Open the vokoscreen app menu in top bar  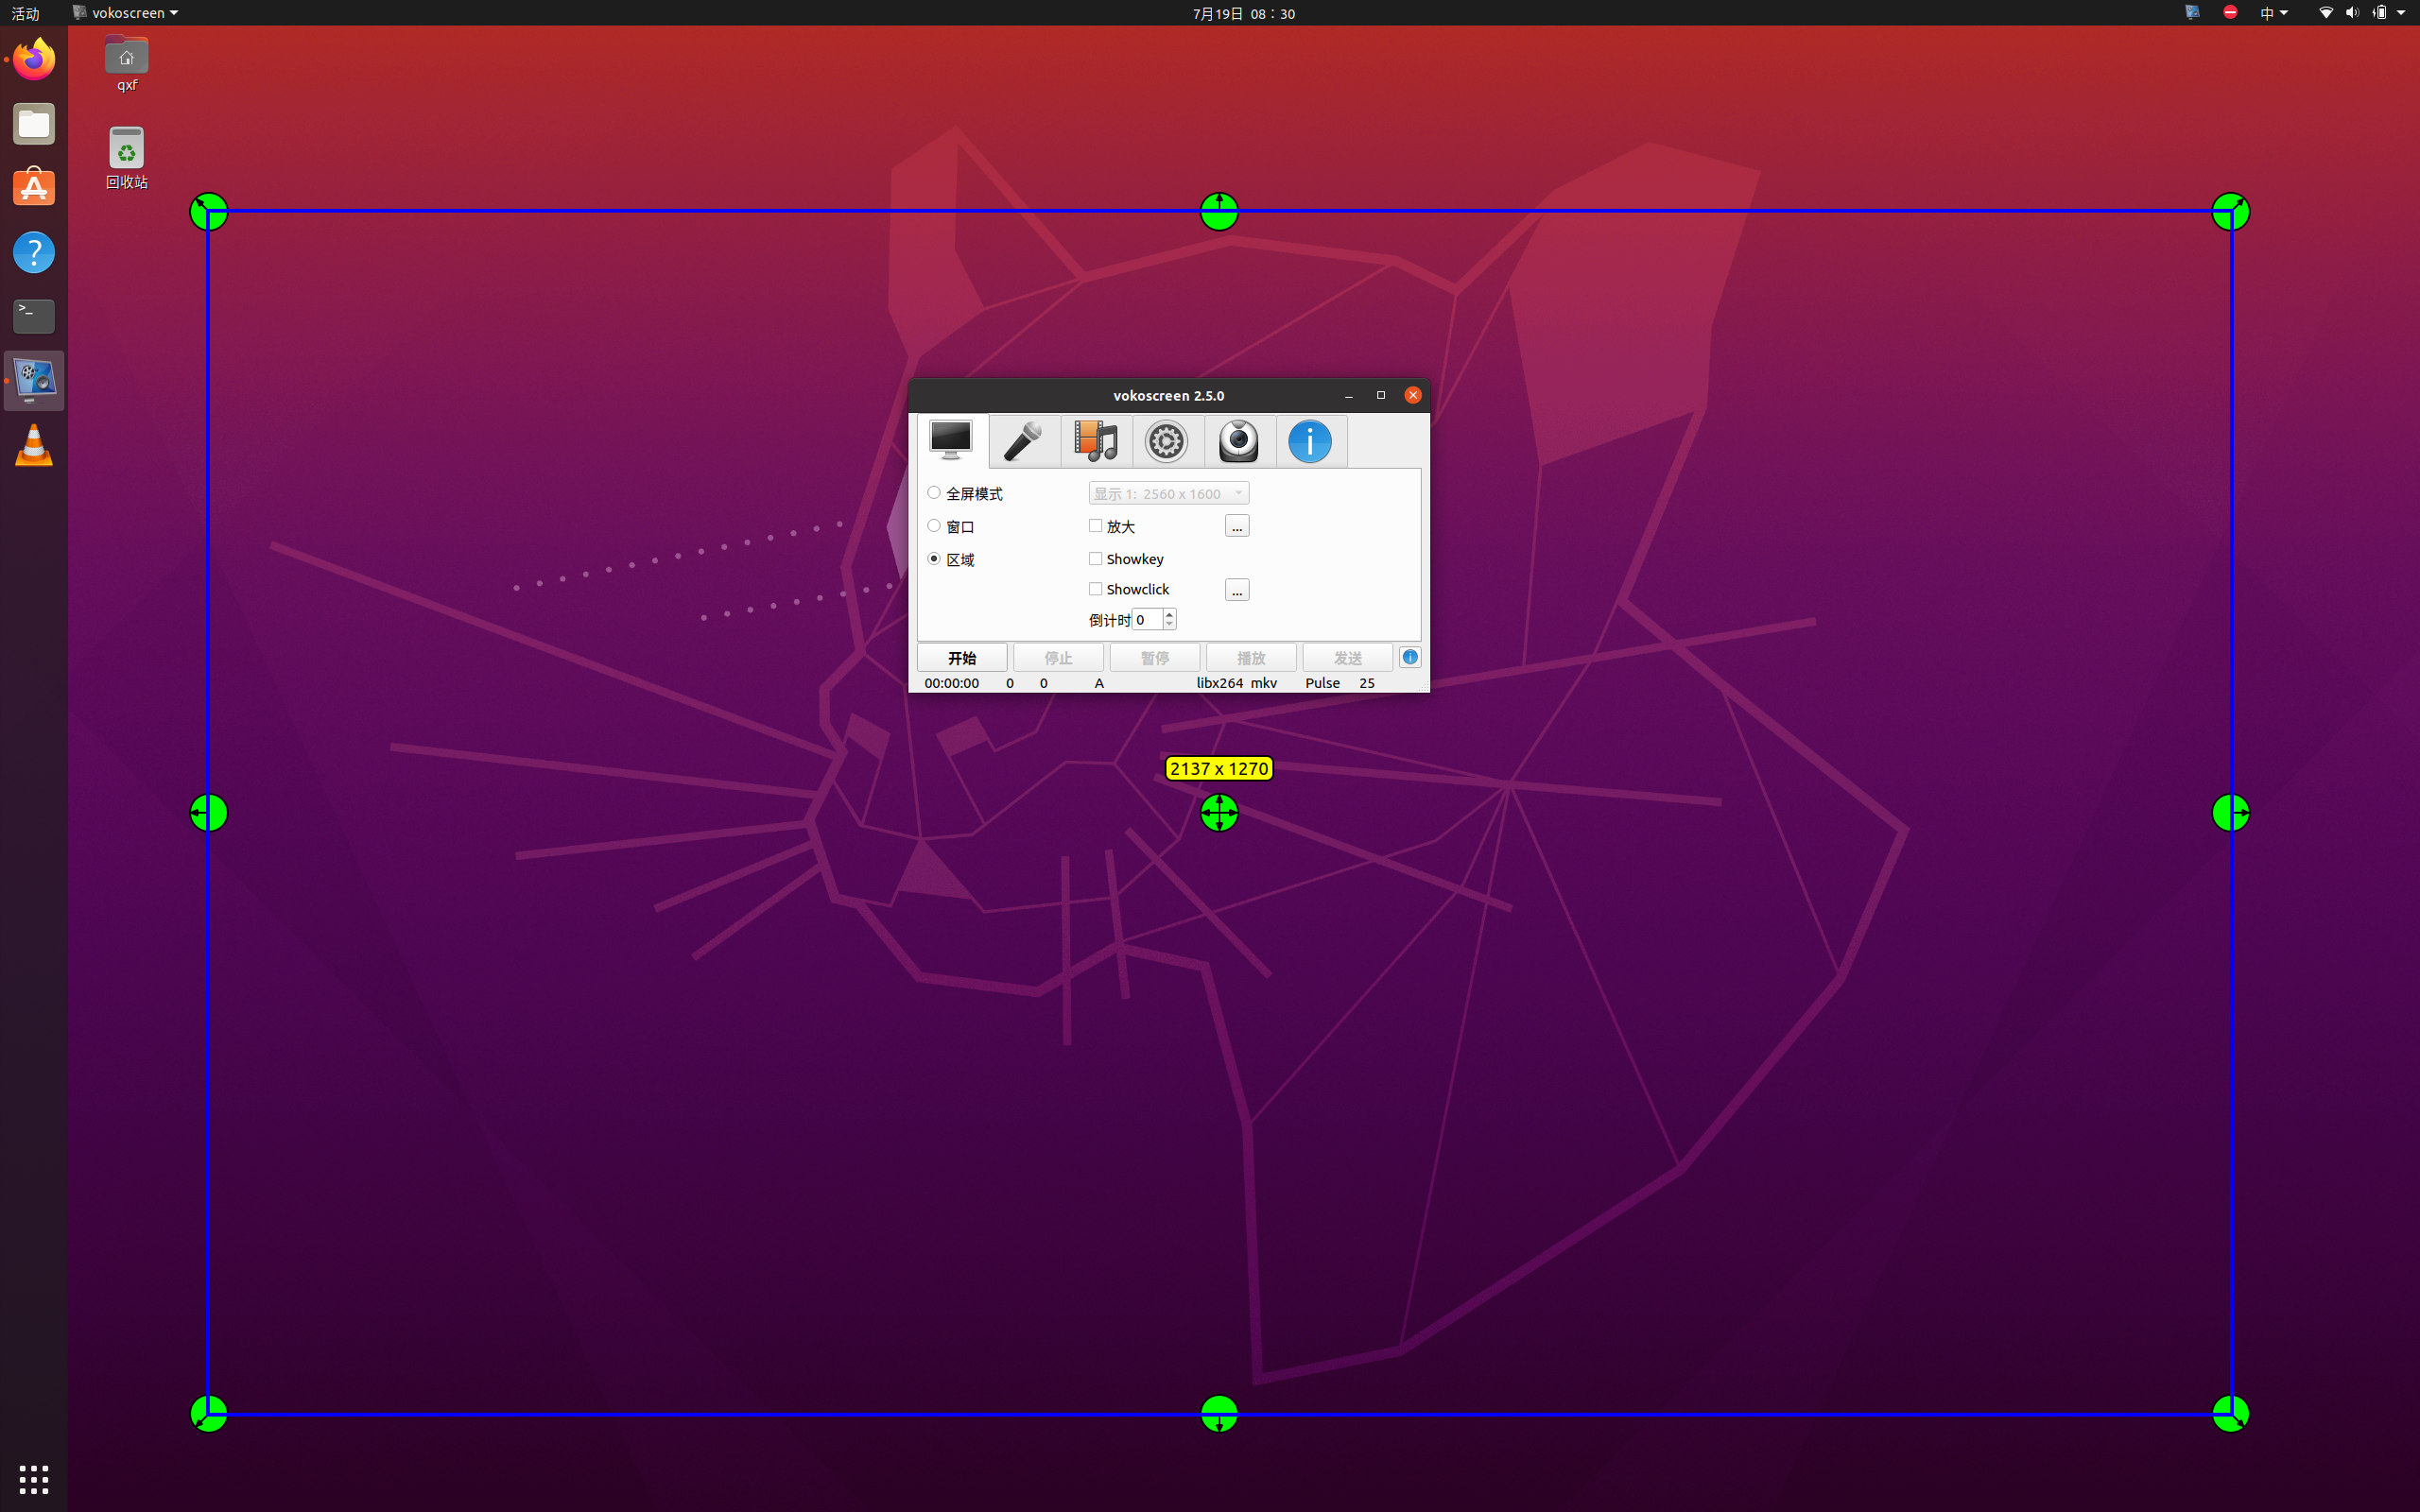click(x=126, y=13)
